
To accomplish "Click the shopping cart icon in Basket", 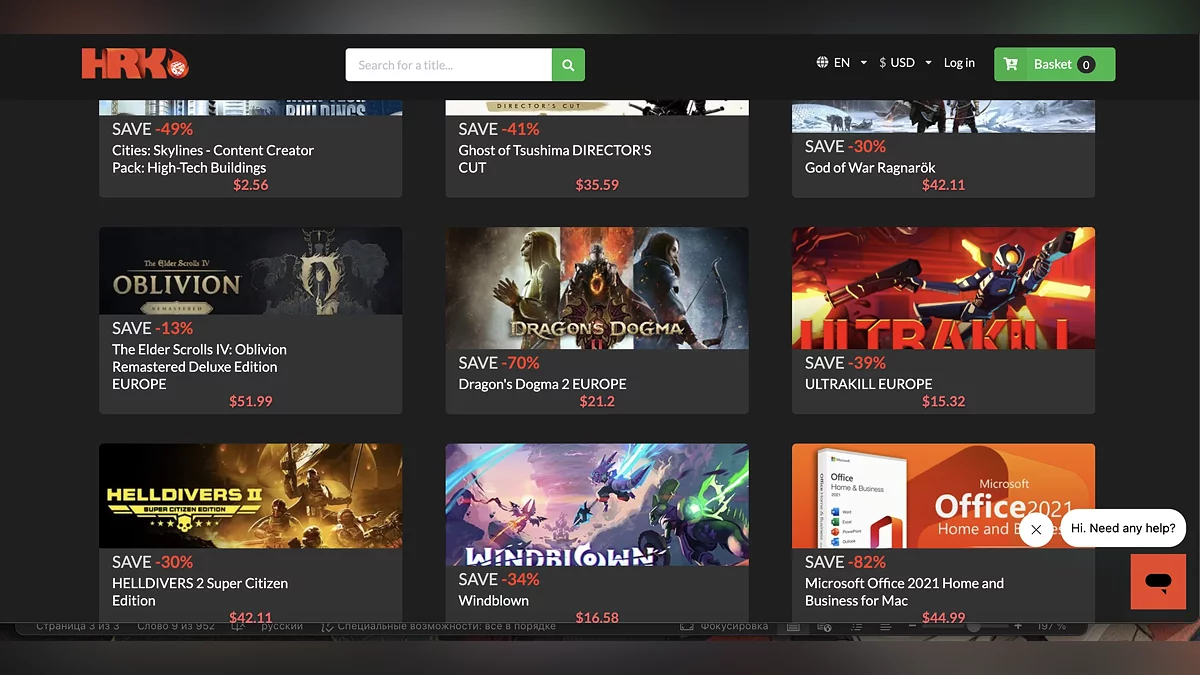I will (1011, 64).
